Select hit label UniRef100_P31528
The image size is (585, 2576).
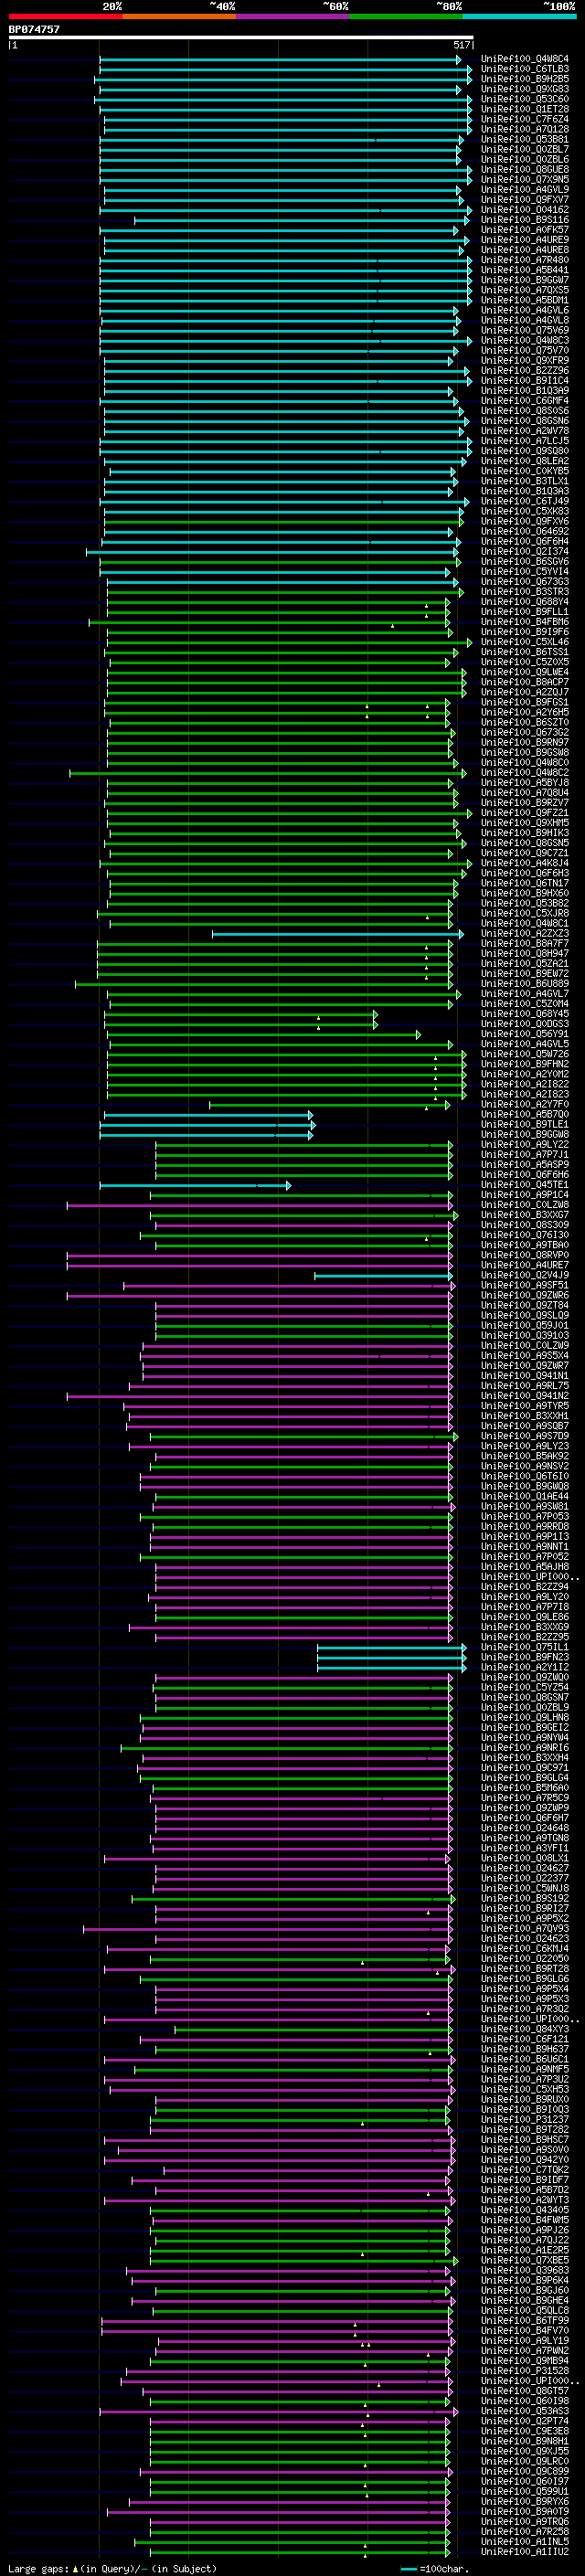click(525, 2370)
